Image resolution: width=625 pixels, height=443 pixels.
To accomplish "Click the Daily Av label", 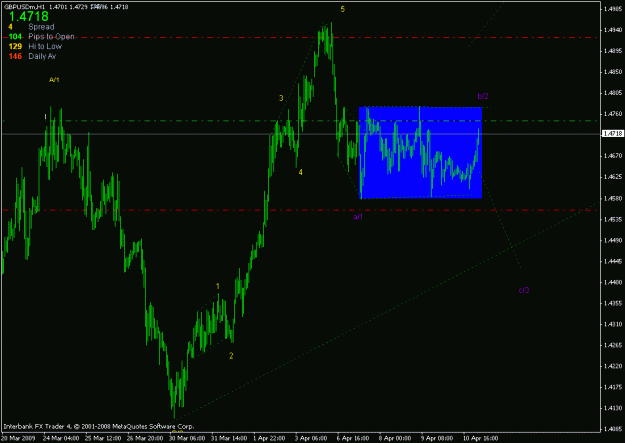I will [42, 56].
